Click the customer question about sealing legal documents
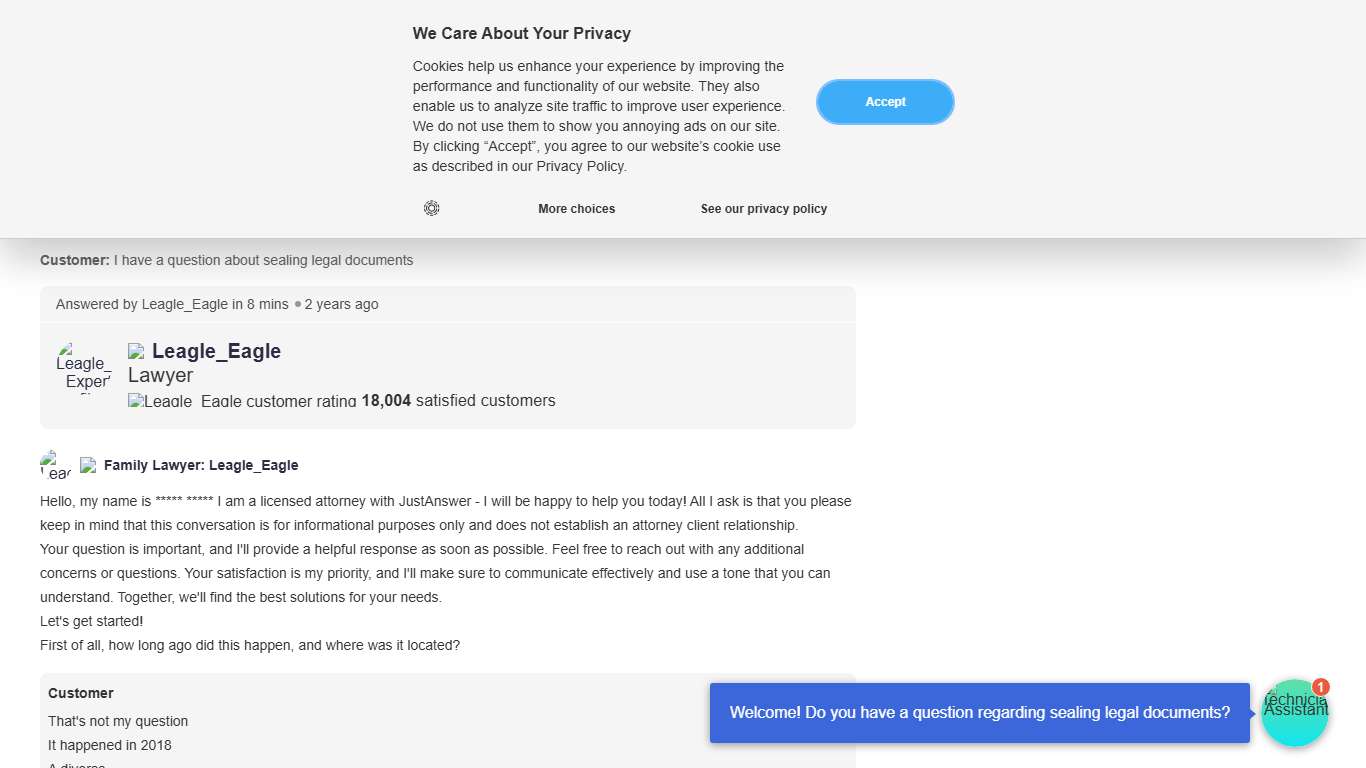This screenshot has height=768, width=1366. 226,260
